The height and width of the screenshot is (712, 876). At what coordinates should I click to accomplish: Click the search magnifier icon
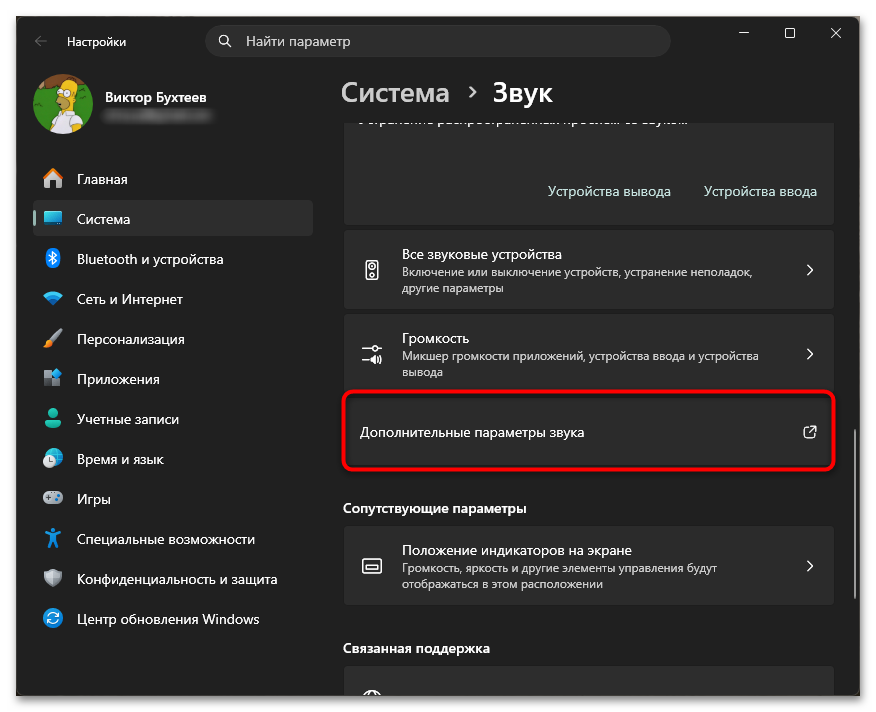[x=225, y=41]
